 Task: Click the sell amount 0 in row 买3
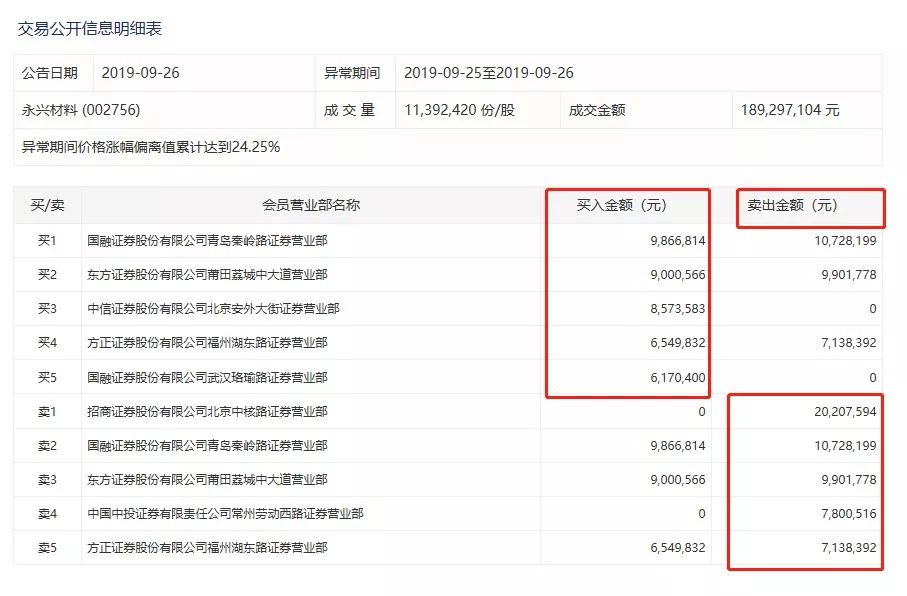pyautogui.click(x=873, y=308)
